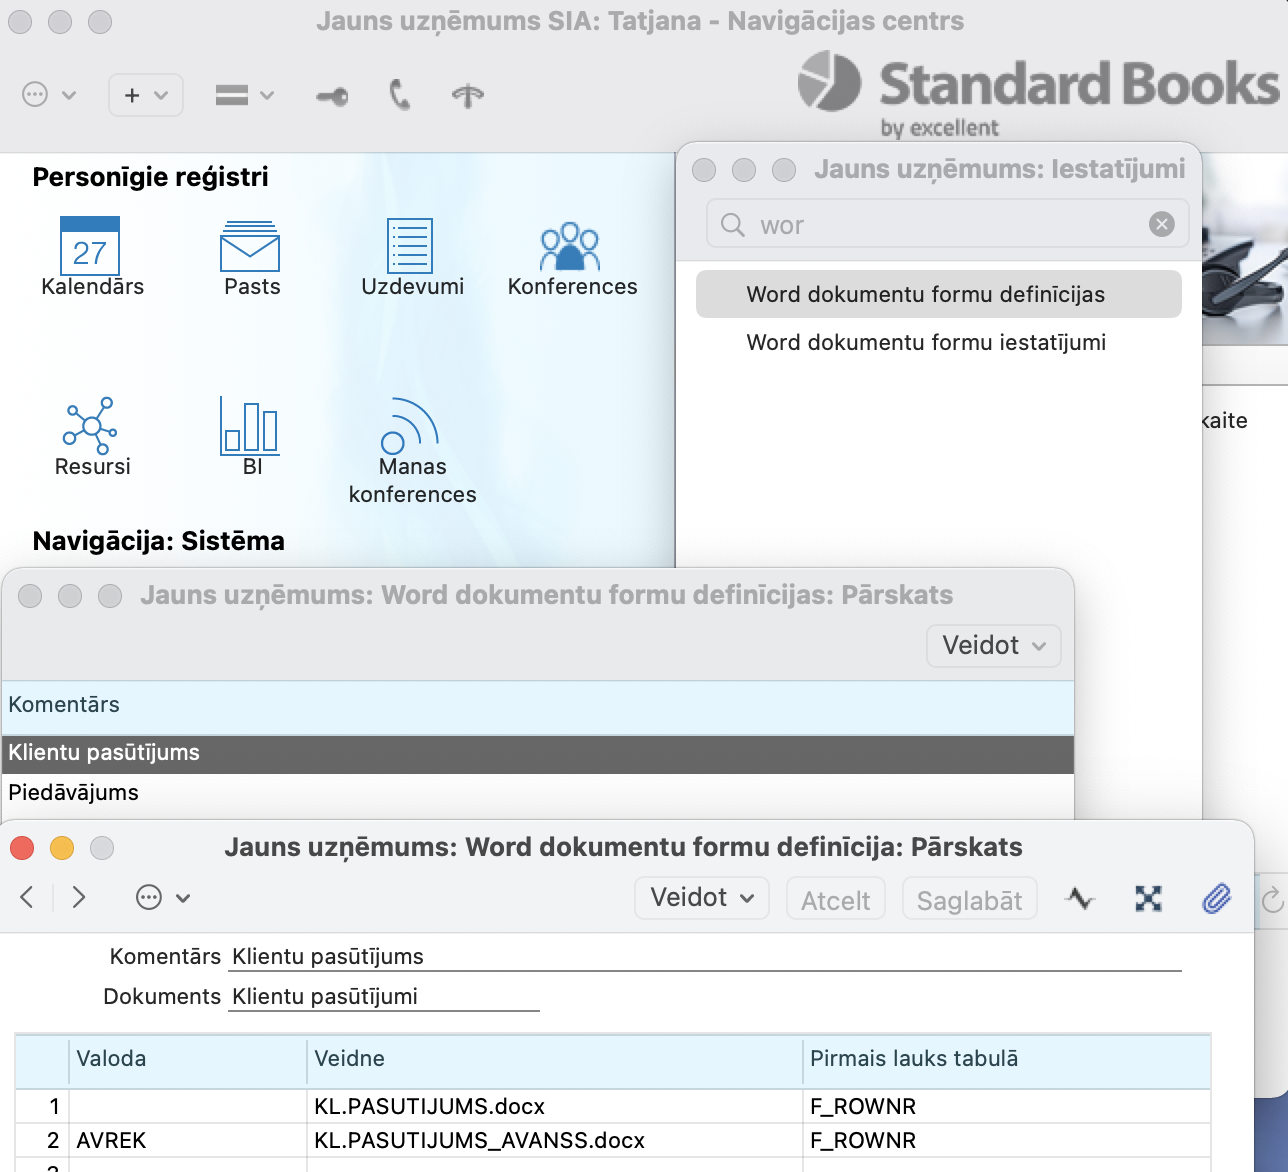Open the Resursi network icon
Viewport: 1288px width, 1172px height.
click(91, 426)
